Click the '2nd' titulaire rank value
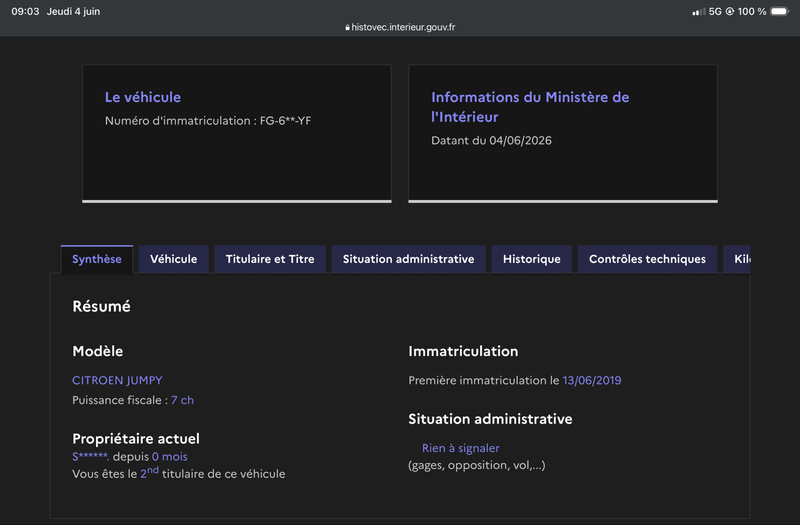Viewport: 800px width, 525px height. [x=149, y=472]
